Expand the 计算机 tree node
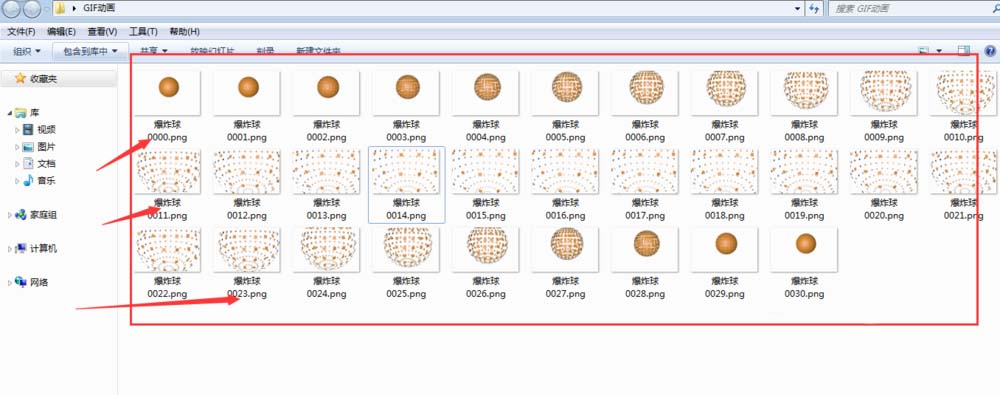1000x395 pixels. (10, 248)
